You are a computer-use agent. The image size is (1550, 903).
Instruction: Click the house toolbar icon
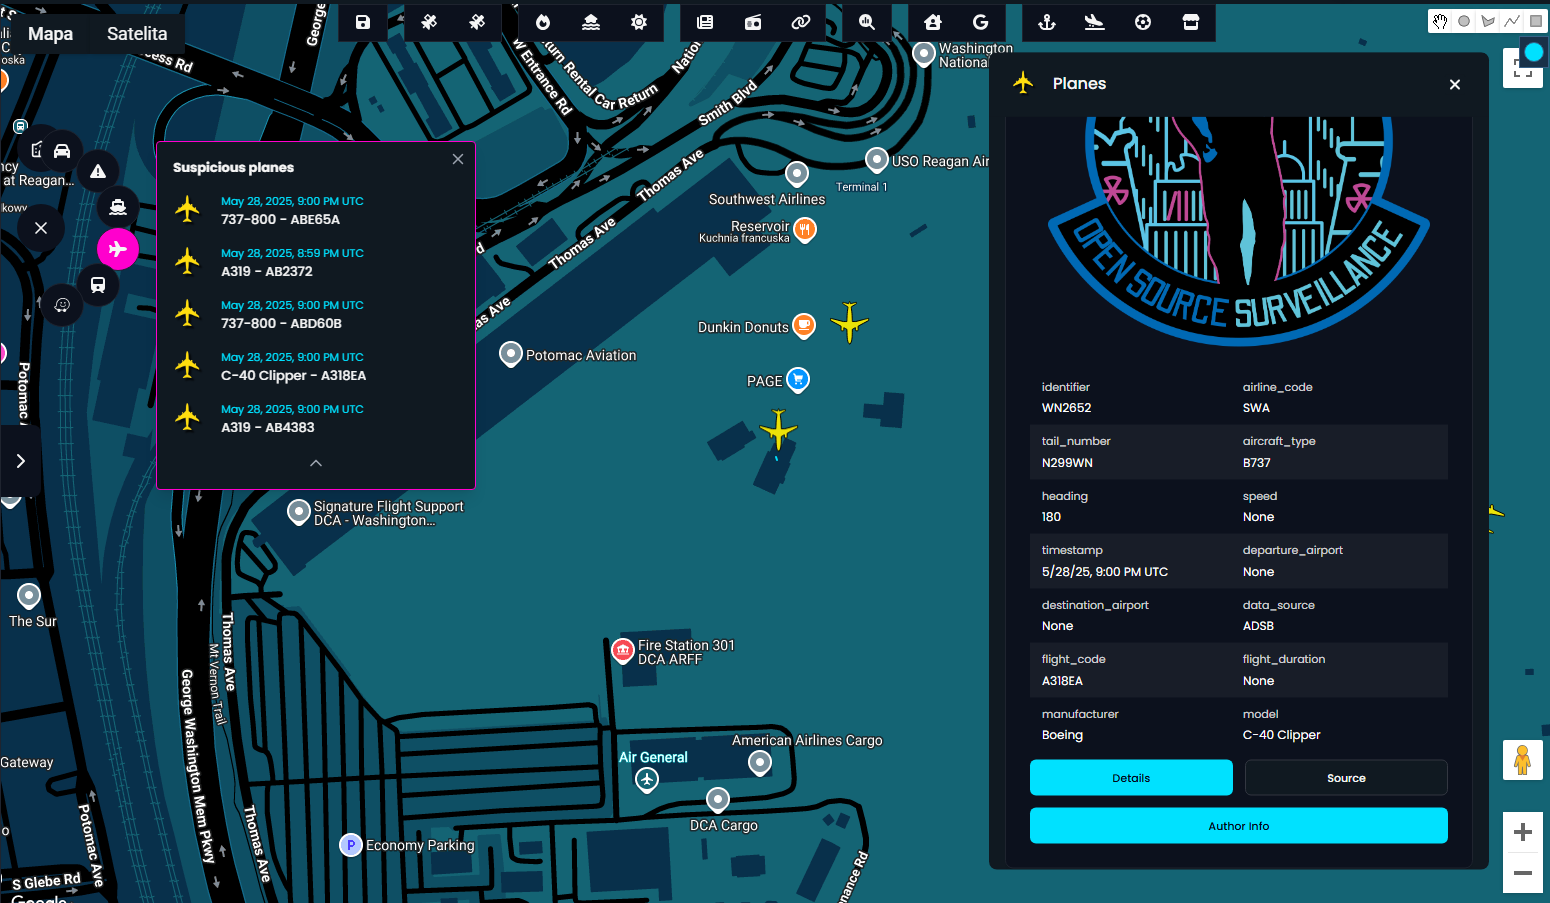pyautogui.click(x=933, y=22)
